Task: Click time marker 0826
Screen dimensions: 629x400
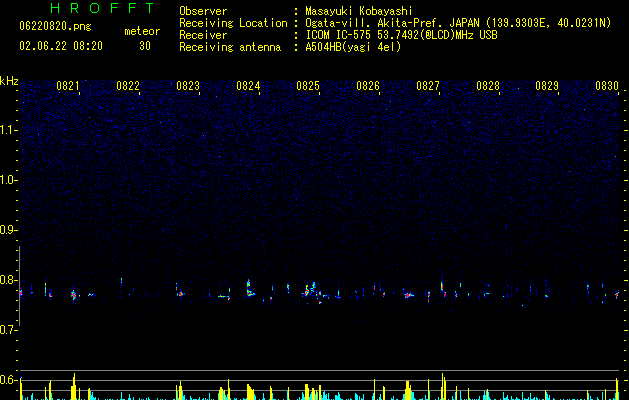Action: [x=368, y=86]
